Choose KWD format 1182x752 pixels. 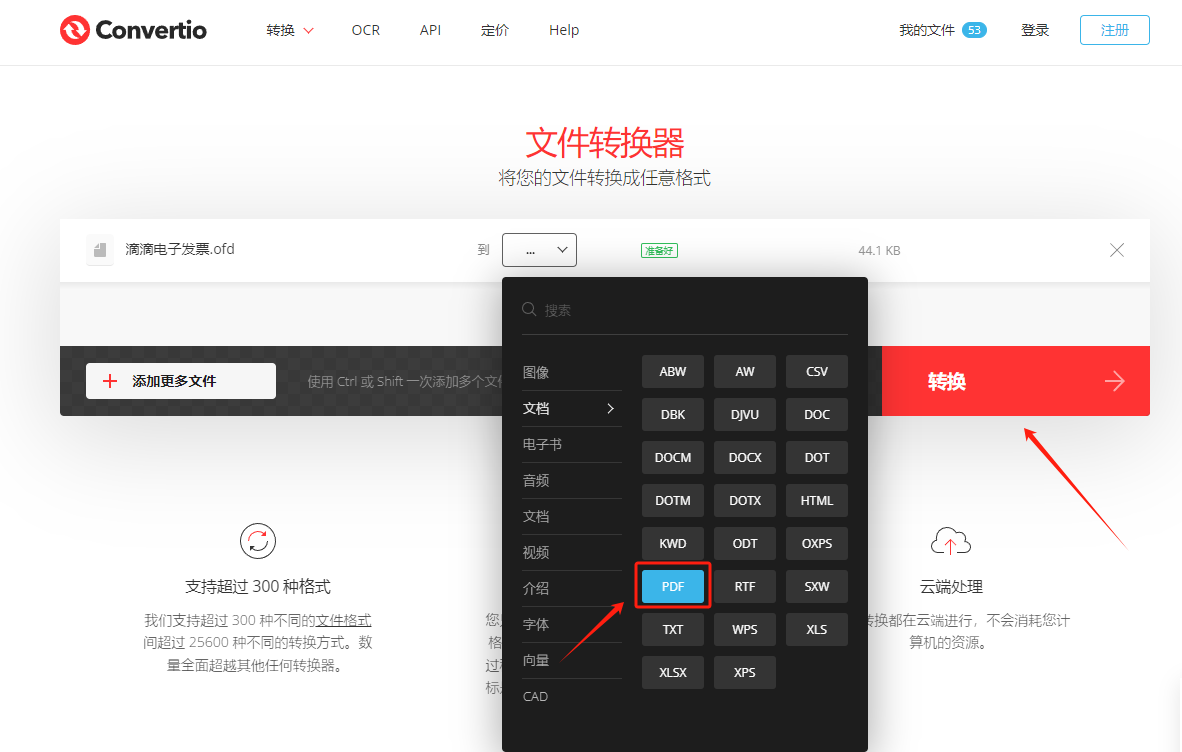click(x=672, y=543)
